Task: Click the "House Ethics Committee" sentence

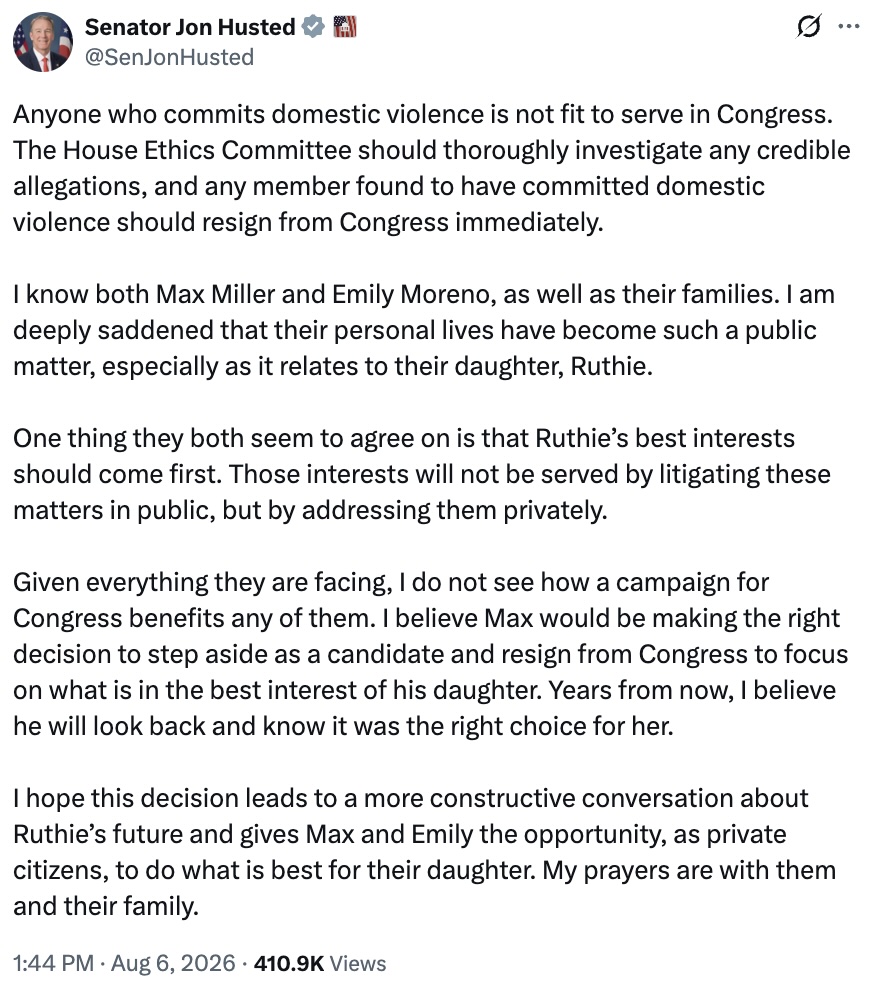Action: (x=432, y=186)
